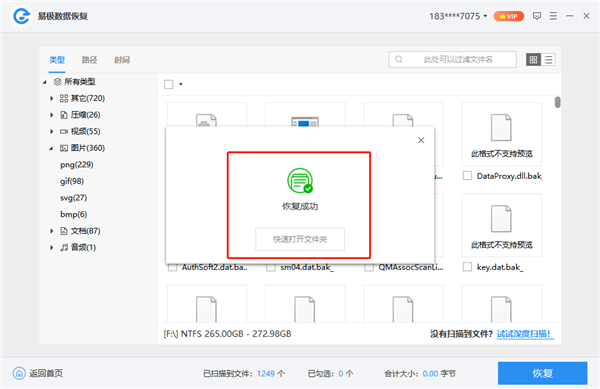Click the 试试深度扫描! link

pyautogui.click(x=524, y=334)
